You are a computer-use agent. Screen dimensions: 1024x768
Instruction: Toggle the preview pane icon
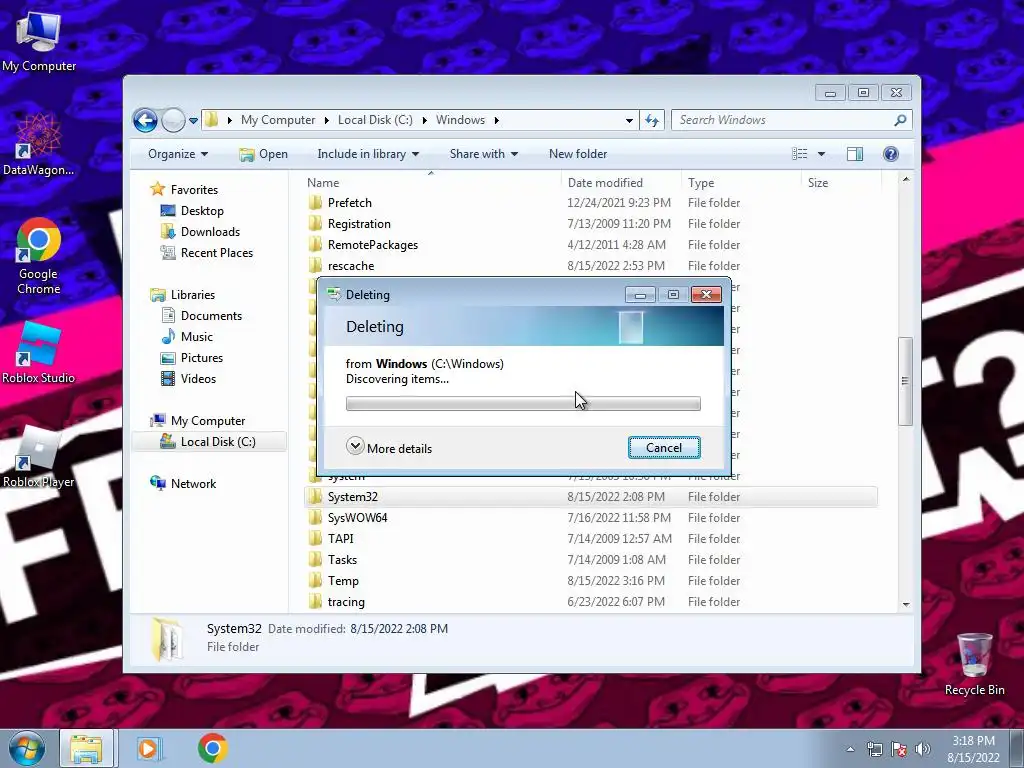[x=855, y=154]
